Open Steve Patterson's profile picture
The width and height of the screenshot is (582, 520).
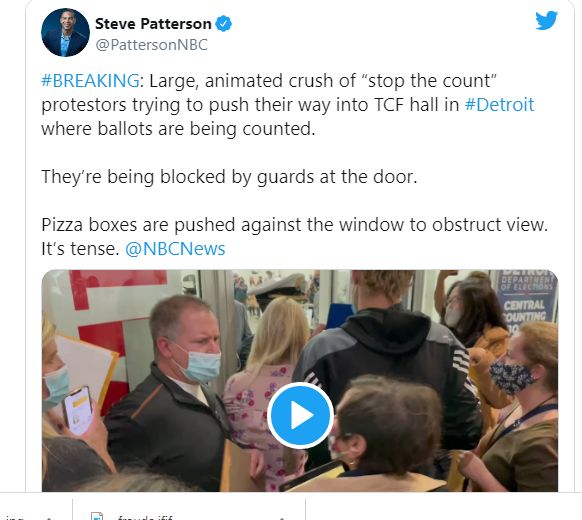pos(65,32)
